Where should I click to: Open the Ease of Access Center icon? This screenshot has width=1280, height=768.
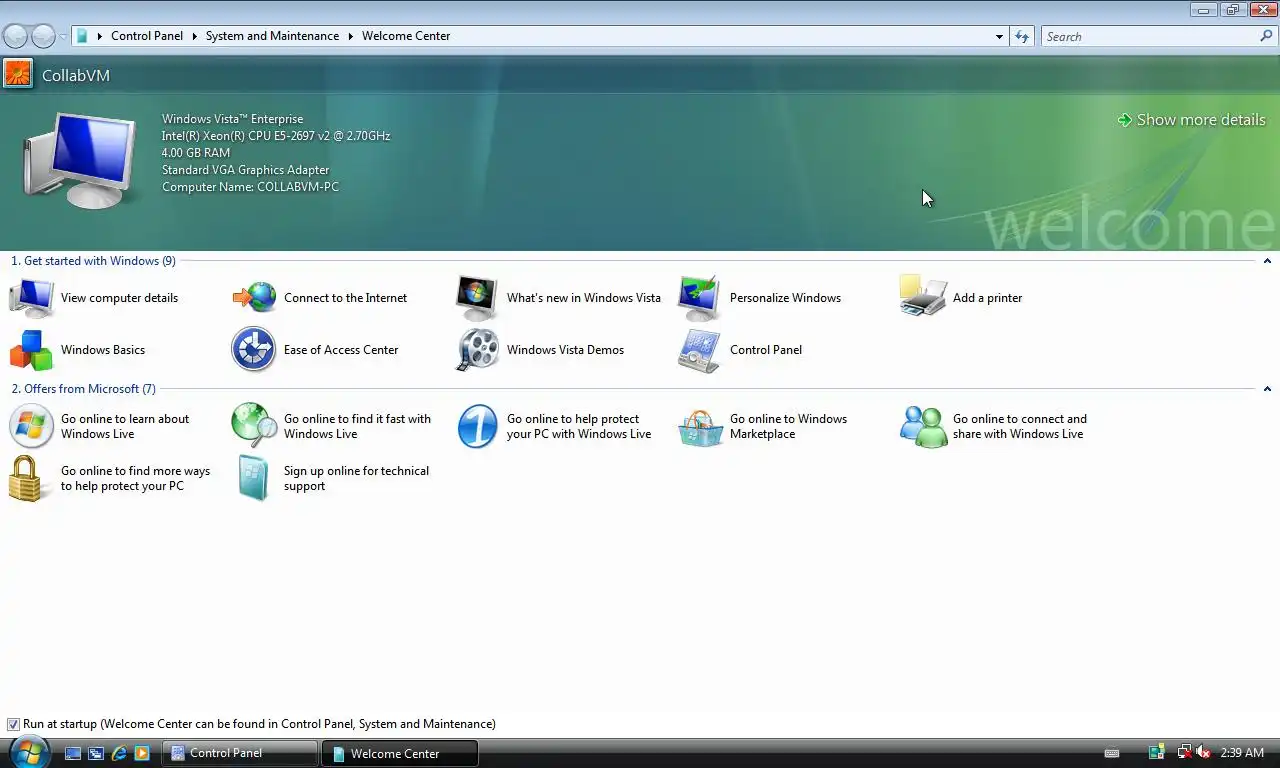pyautogui.click(x=254, y=350)
